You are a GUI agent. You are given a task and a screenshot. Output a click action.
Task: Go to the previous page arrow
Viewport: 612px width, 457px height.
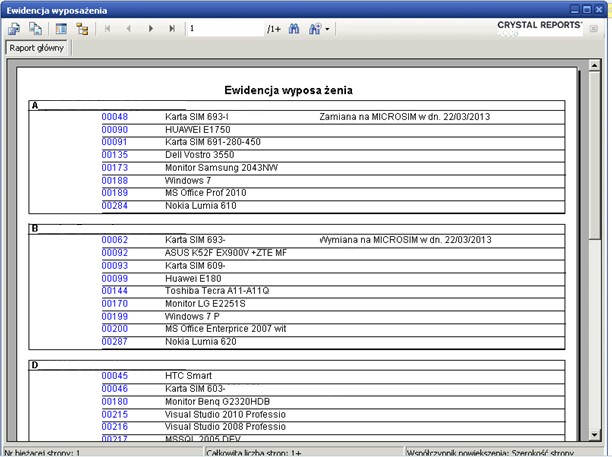click(129, 29)
